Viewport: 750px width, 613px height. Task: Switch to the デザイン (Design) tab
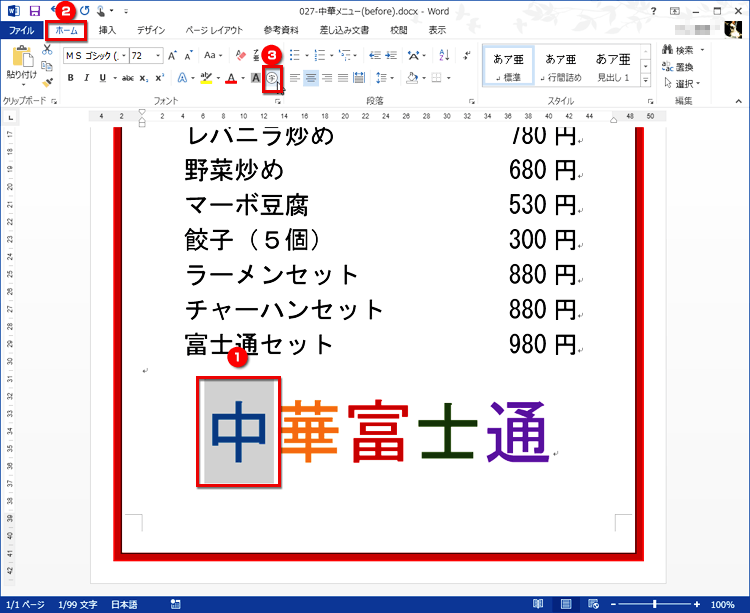click(151, 30)
